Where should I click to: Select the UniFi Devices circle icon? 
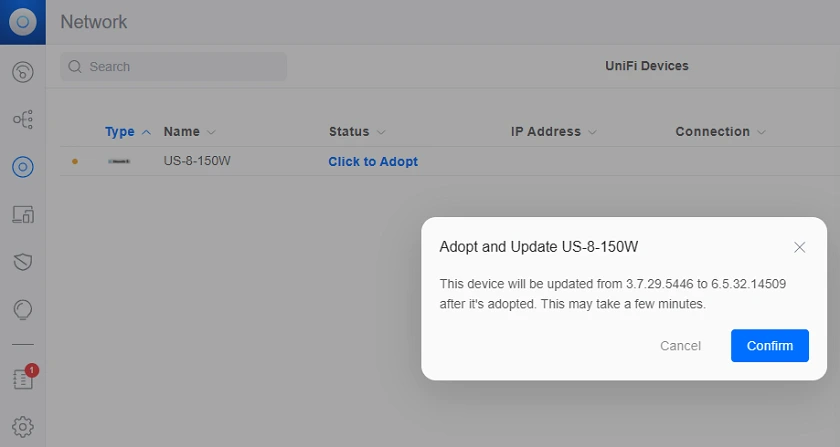tap(22, 167)
